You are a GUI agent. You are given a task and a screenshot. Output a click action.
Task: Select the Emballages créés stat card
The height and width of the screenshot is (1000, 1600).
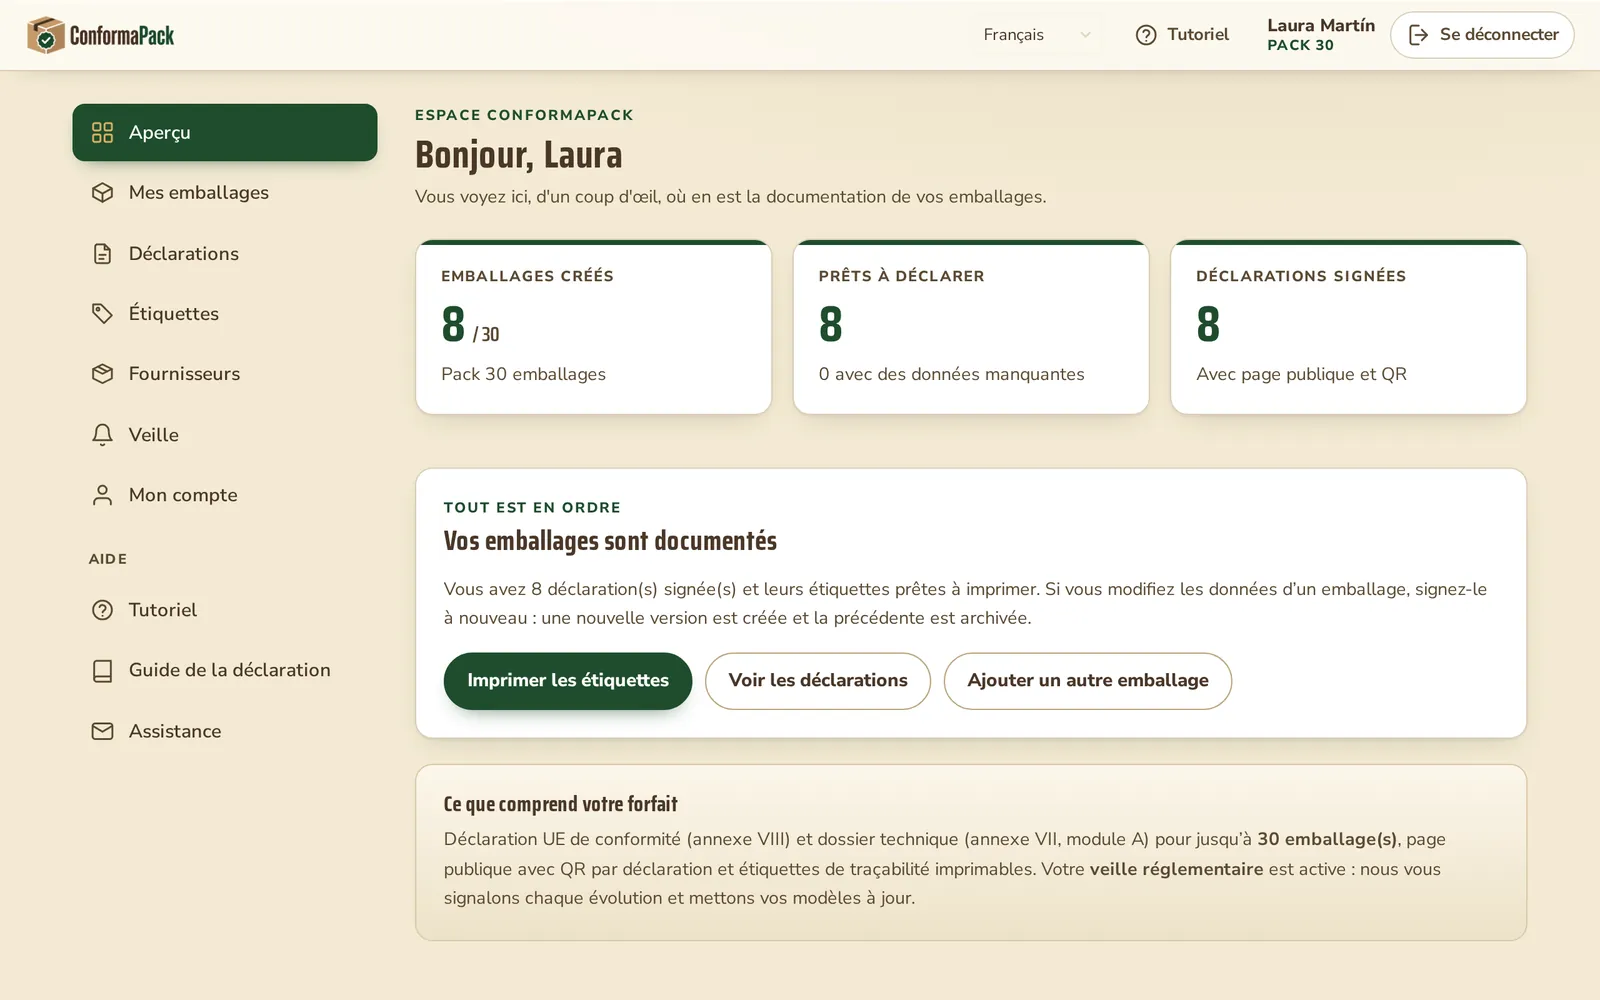(x=594, y=327)
